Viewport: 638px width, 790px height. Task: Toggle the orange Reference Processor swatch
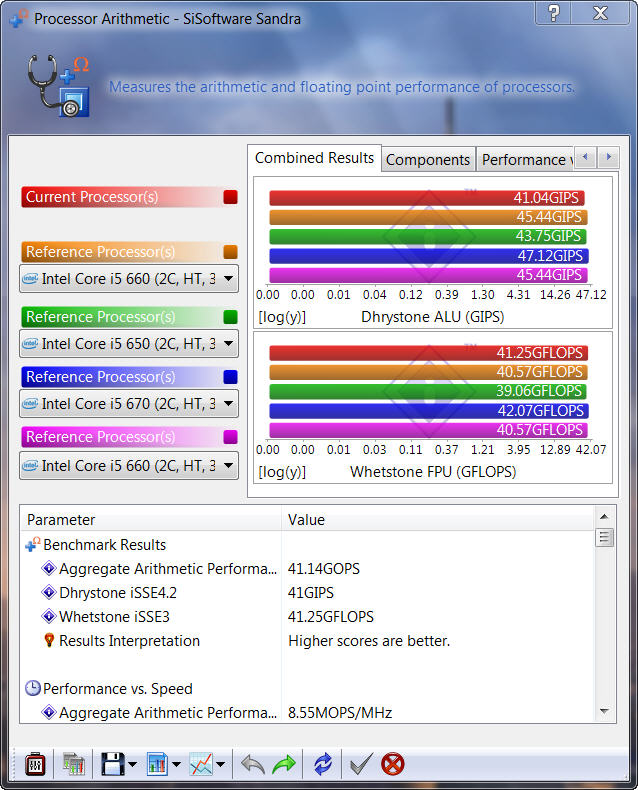coord(230,251)
